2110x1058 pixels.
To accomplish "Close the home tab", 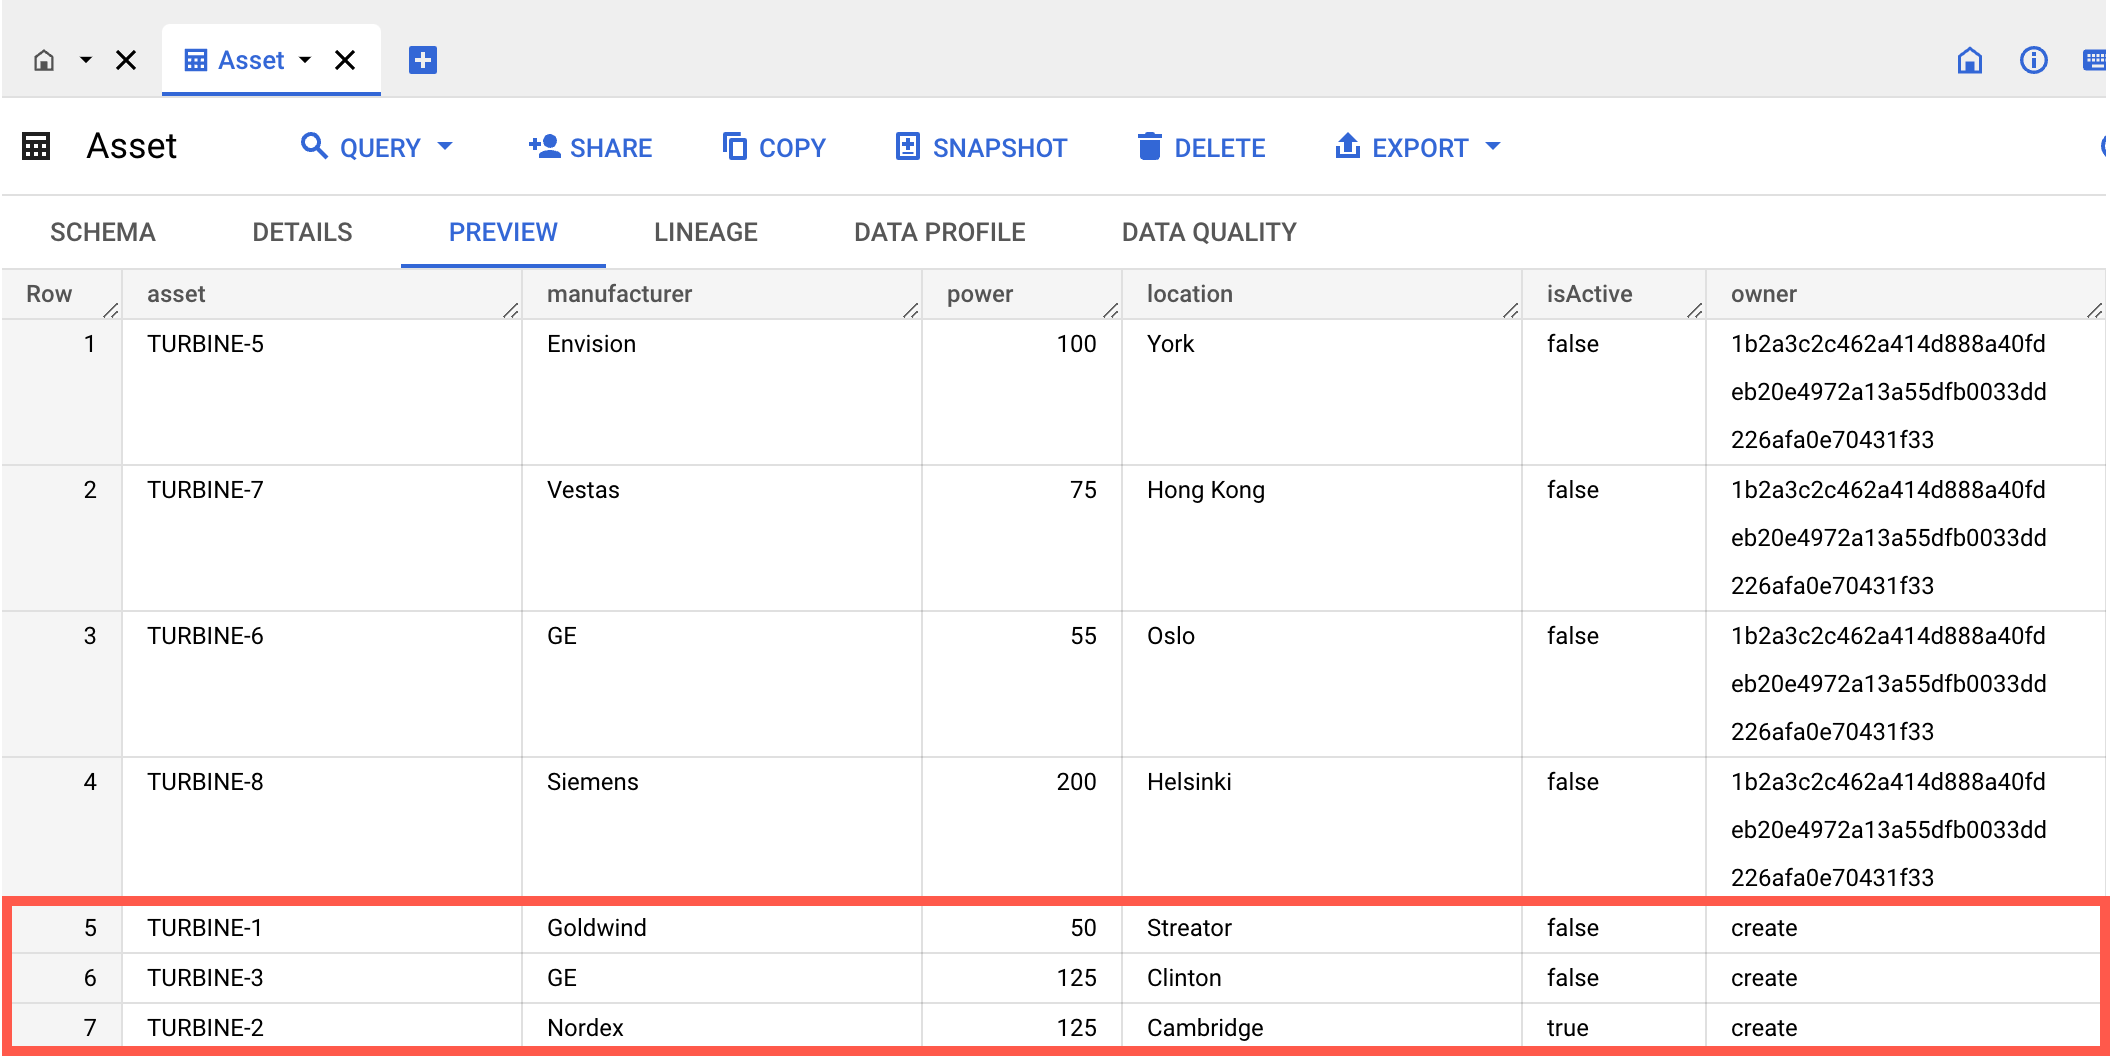I will click(x=126, y=61).
